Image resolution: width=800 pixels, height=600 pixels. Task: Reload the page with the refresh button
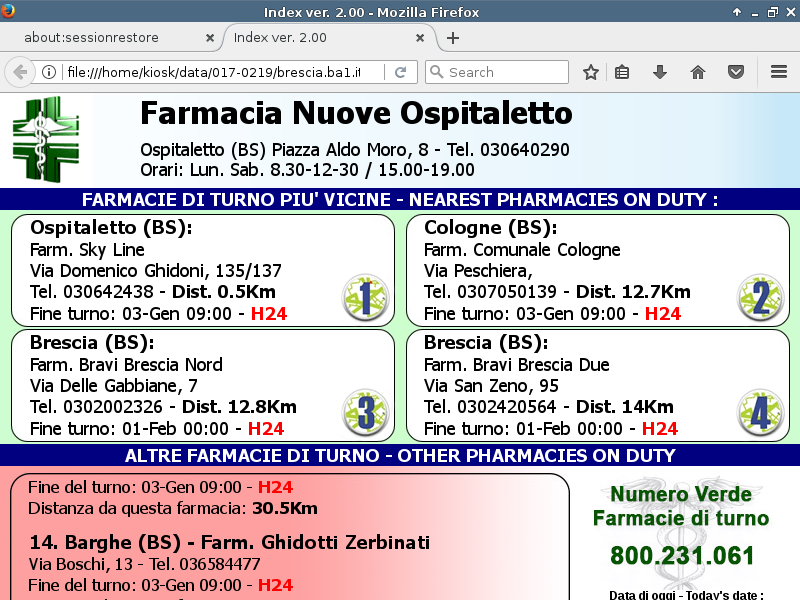click(x=400, y=72)
